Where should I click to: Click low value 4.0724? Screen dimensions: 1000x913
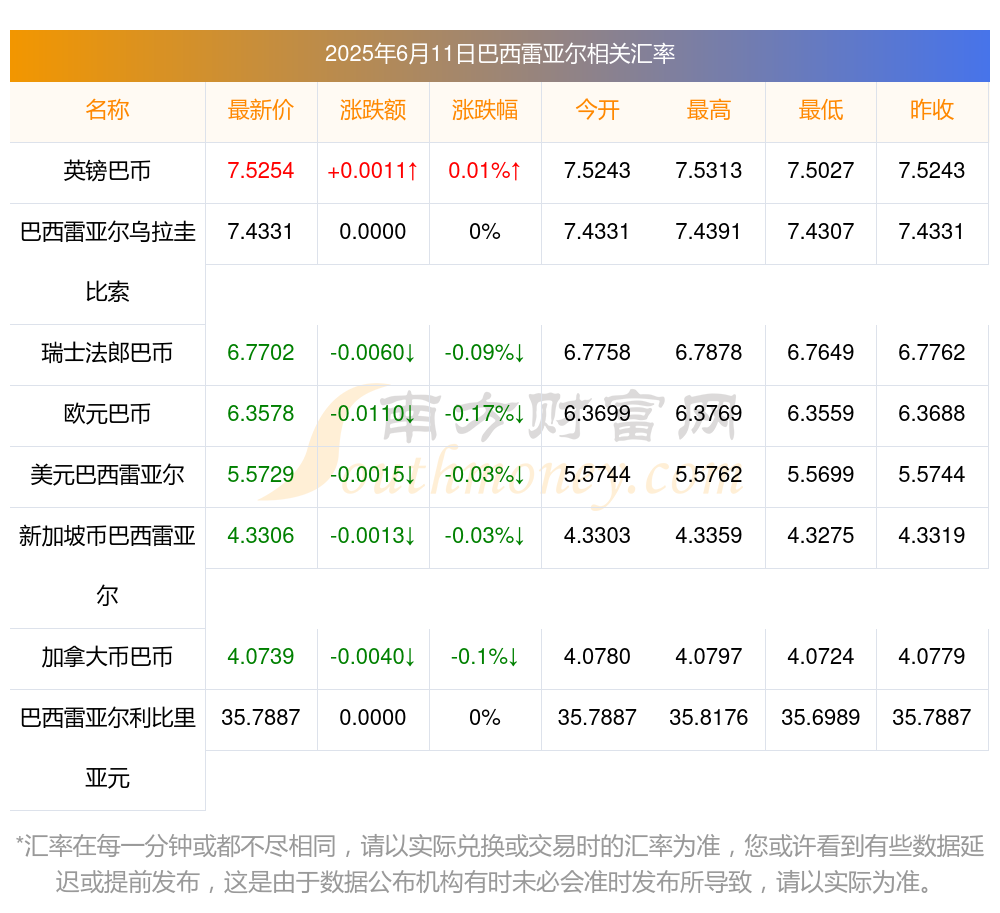(x=821, y=657)
